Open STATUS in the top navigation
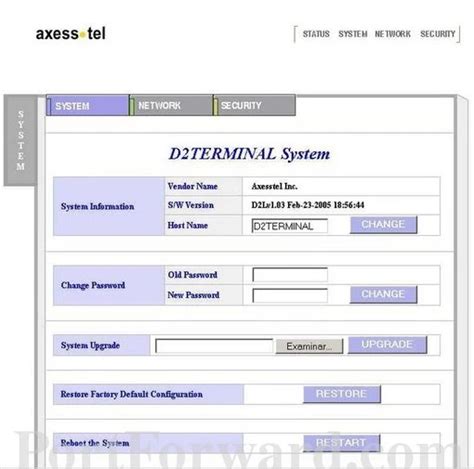The height and width of the screenshot is (469, 474). (x=316, y=34)
